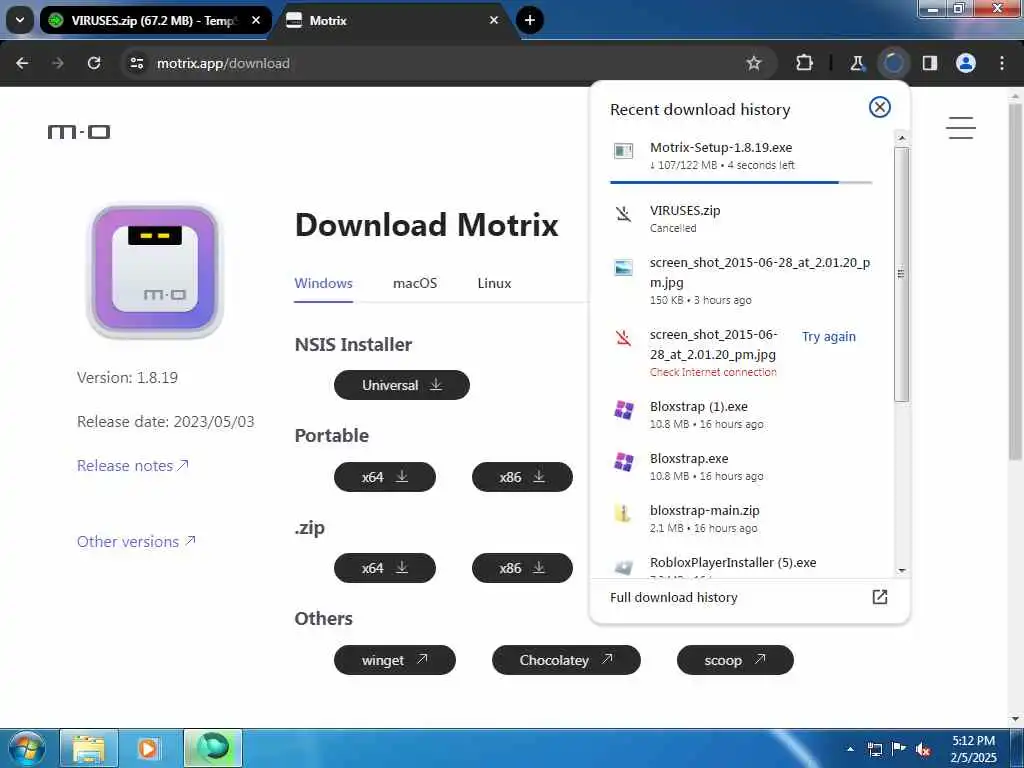Click the Motrix tab
The height and width of the screenshot is (768, 1024).
point(392,20)
